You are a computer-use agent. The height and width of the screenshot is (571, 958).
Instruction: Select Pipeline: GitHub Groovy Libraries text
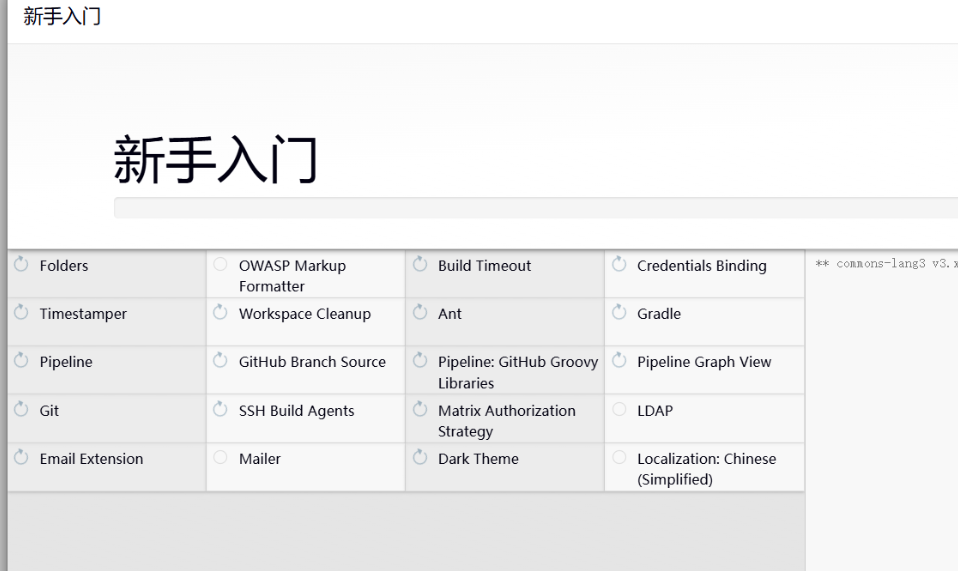click(518, 373)
